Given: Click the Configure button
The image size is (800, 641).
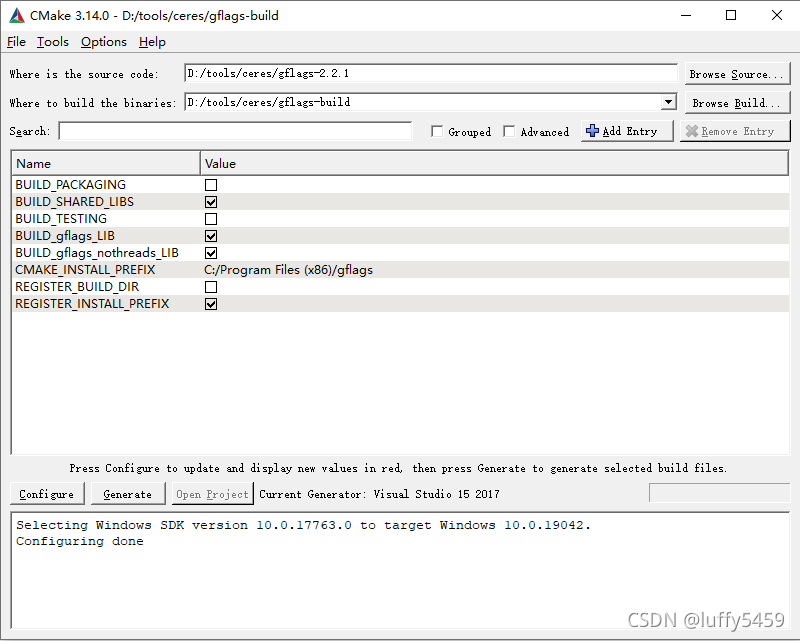Looking at the screenshot, I should click(47, 494).
